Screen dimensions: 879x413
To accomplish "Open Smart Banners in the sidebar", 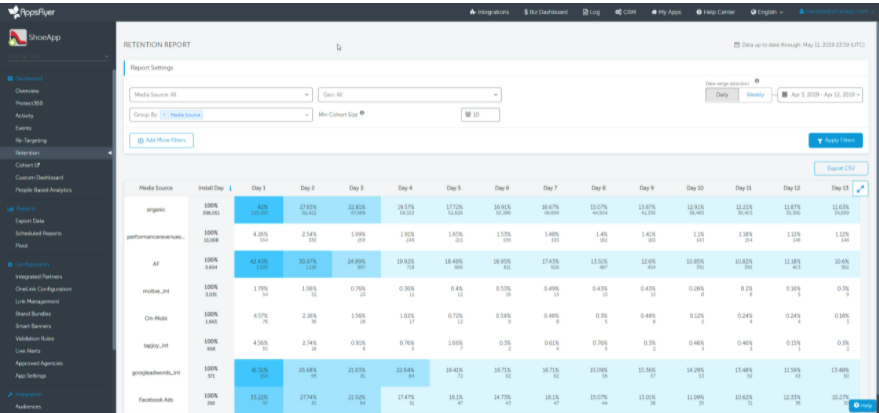I will point(34,326).
